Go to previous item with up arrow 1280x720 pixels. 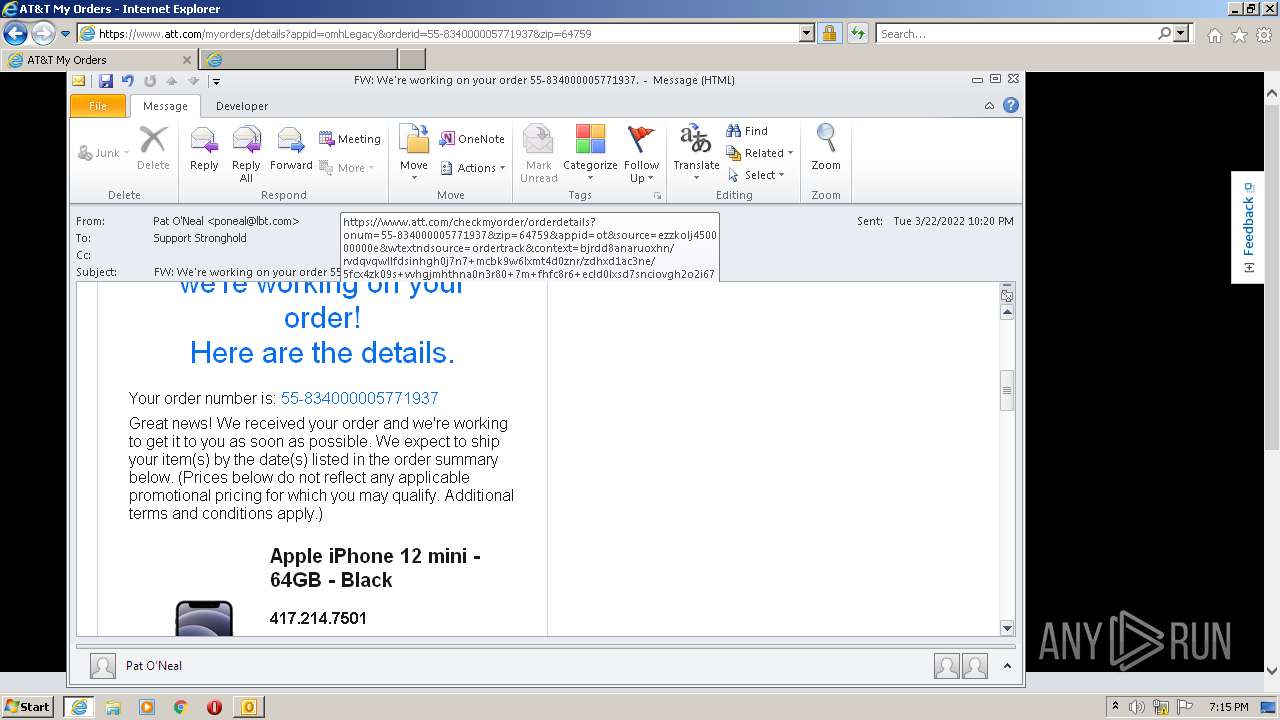pos(172,81)
